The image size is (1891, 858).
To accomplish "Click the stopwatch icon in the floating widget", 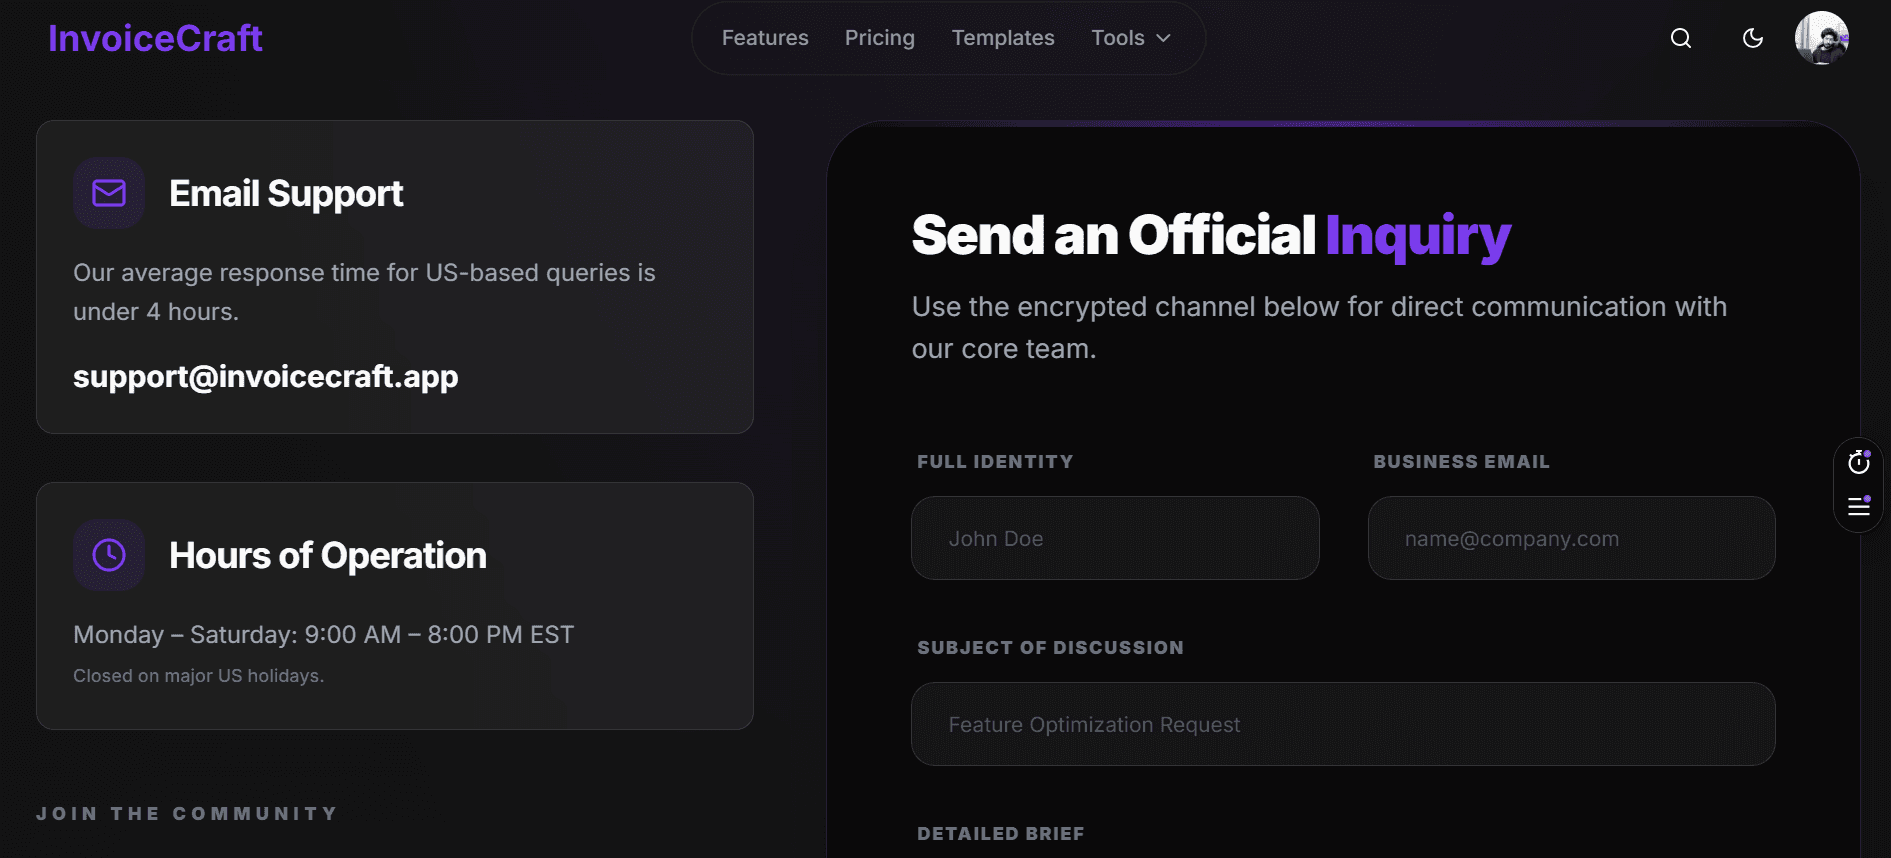I will [x=1859, y=462].
